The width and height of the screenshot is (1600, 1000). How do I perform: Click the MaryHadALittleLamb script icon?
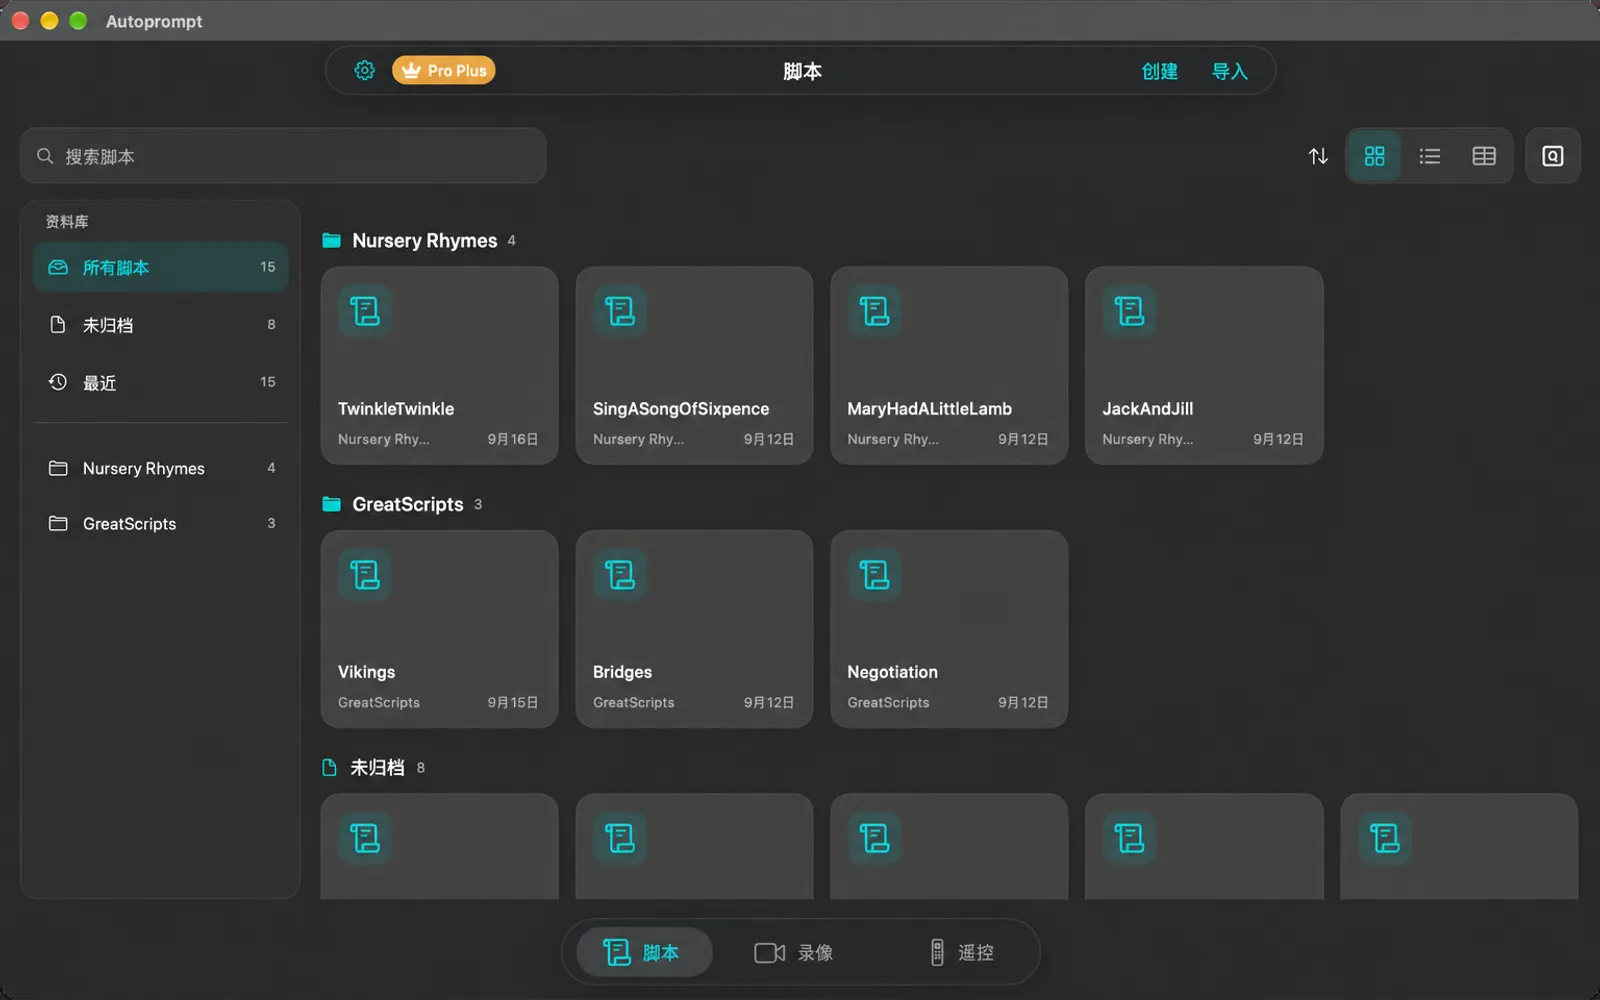point(875,311)
